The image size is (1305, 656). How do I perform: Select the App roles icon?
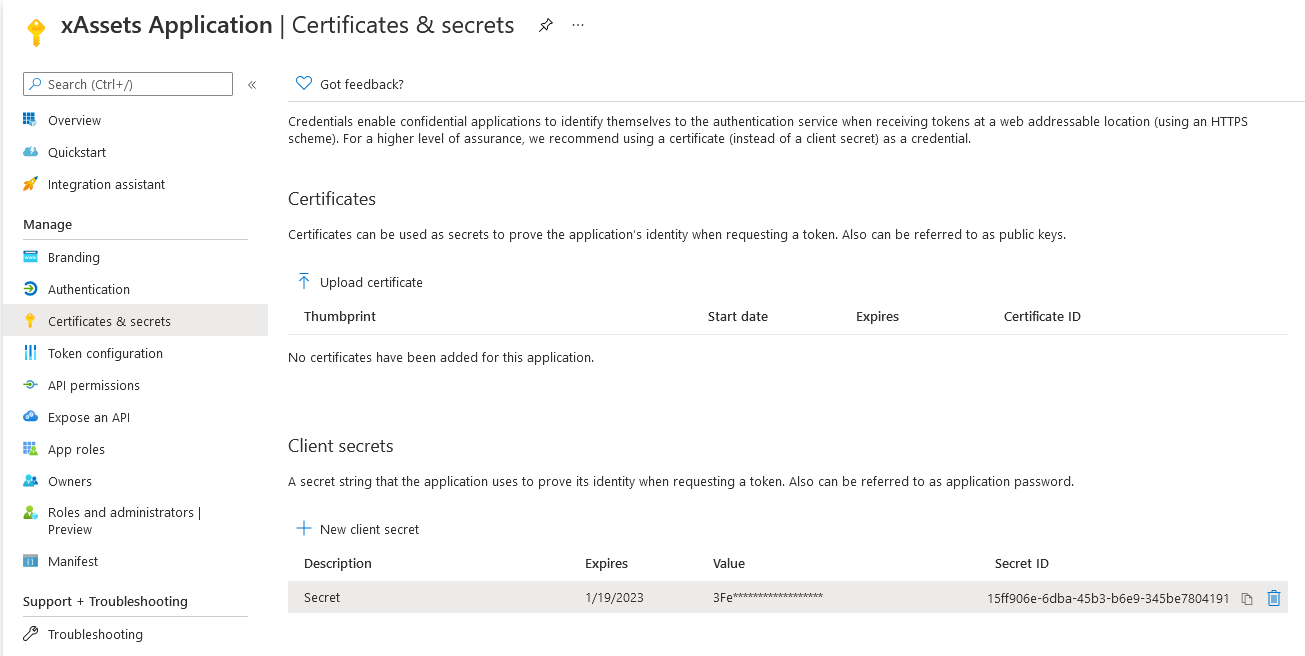click(x=31, y=449)
